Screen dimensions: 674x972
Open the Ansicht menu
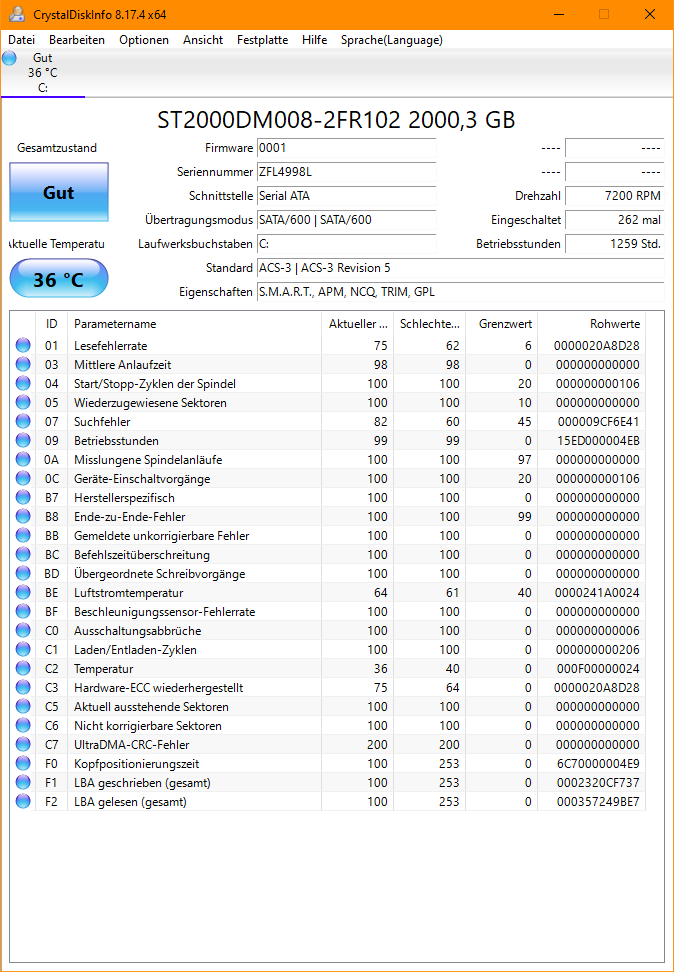[x=203, y=40]
